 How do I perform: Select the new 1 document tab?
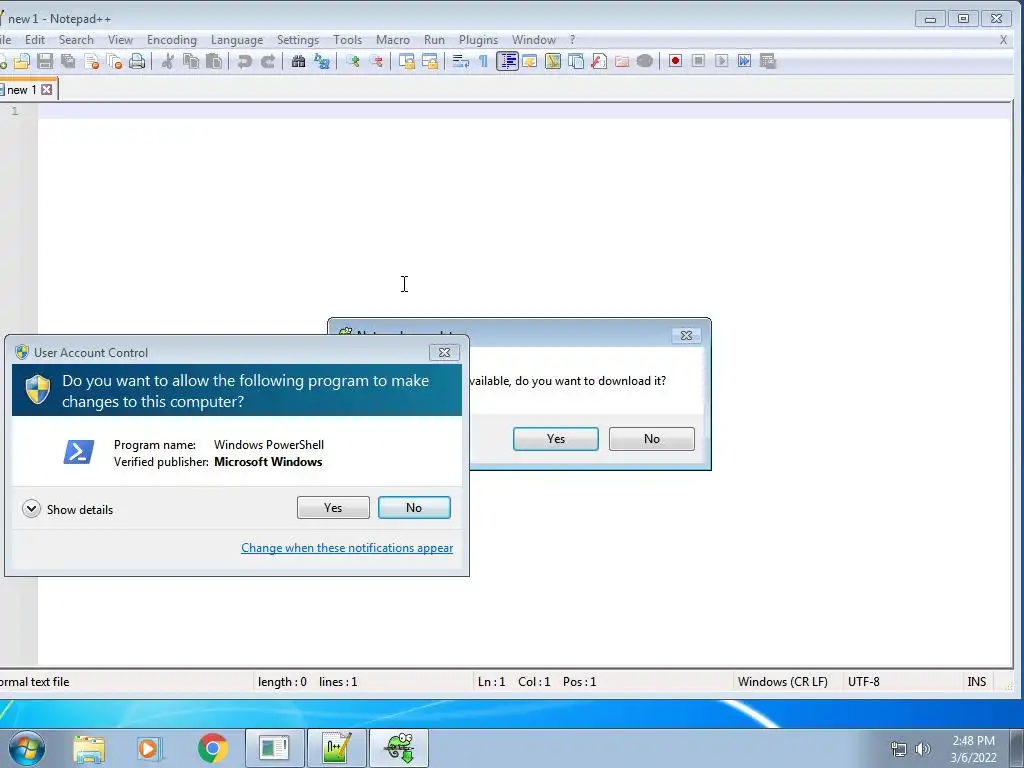point(22,90)
